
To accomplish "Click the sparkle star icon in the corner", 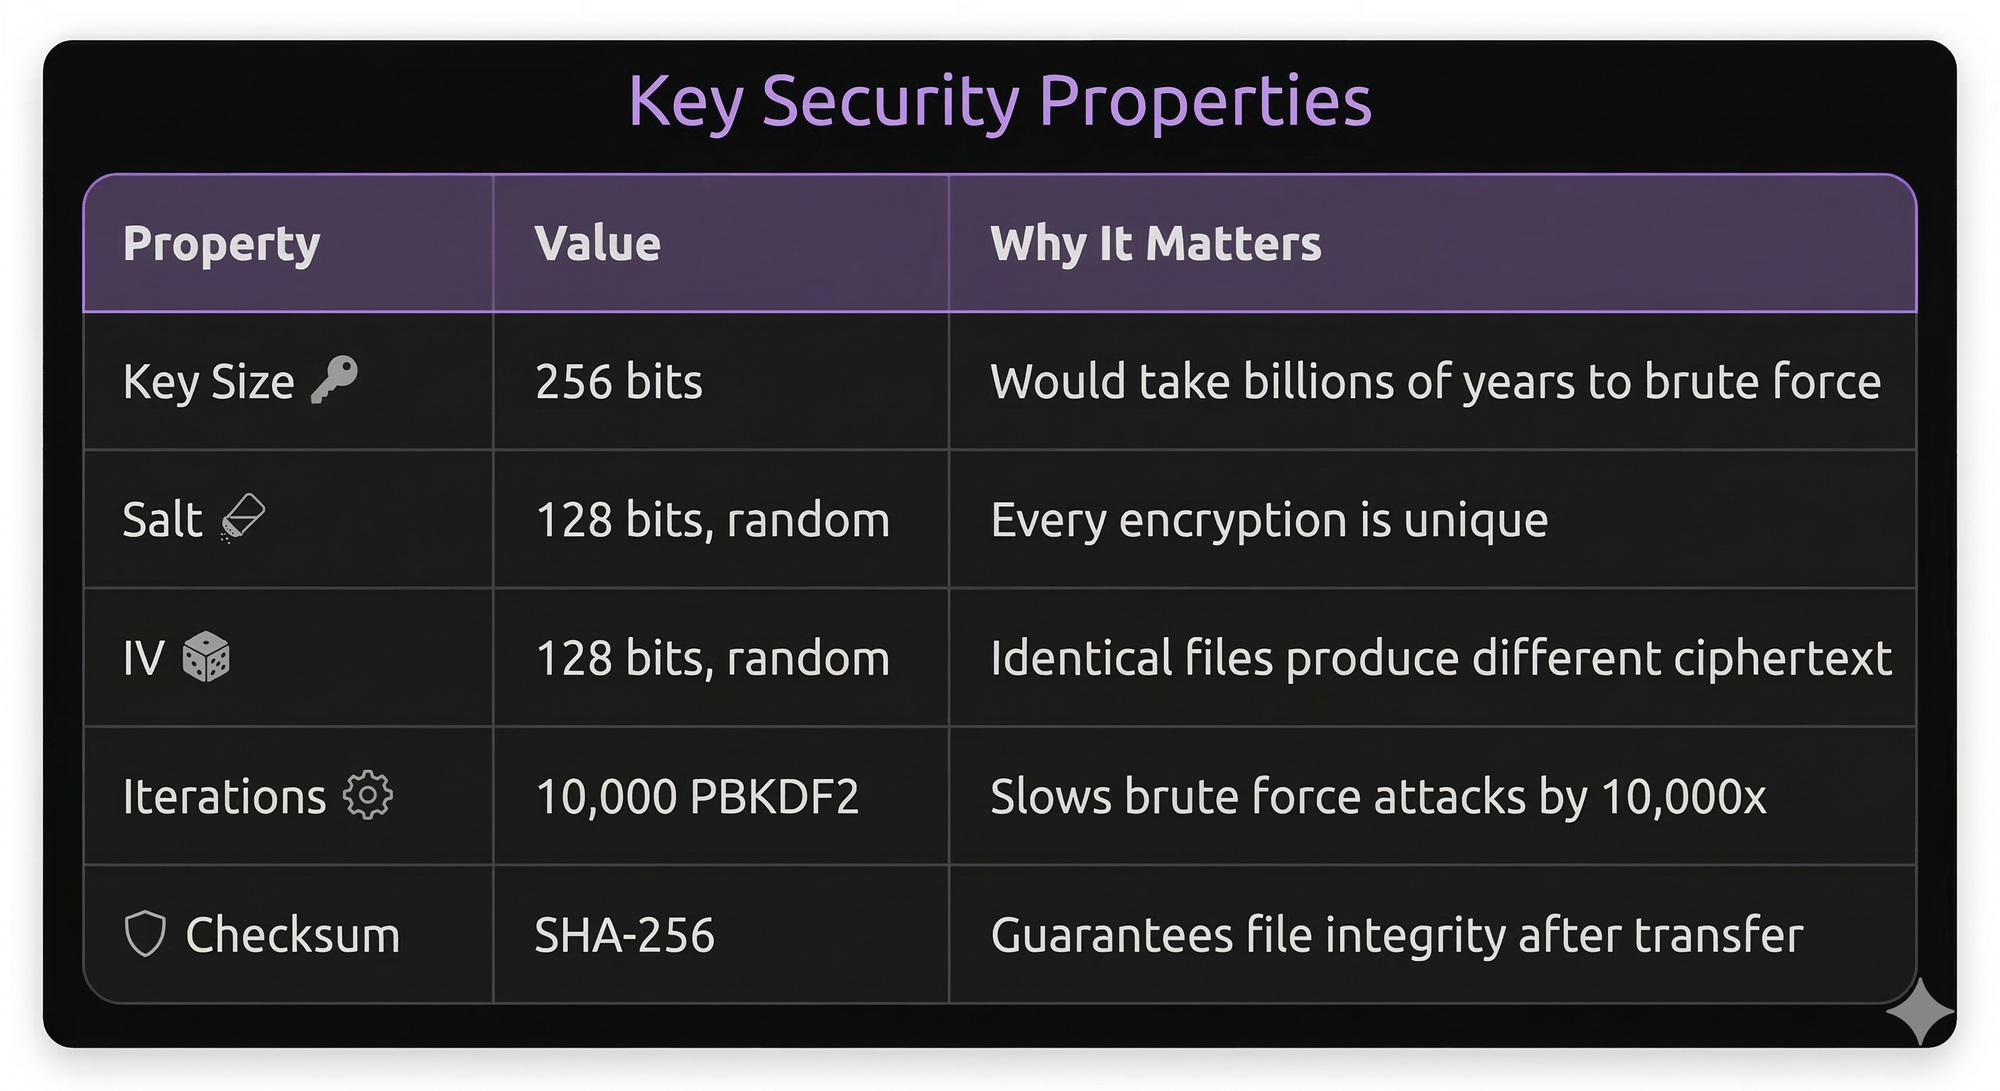I will pos(1920,1012).
